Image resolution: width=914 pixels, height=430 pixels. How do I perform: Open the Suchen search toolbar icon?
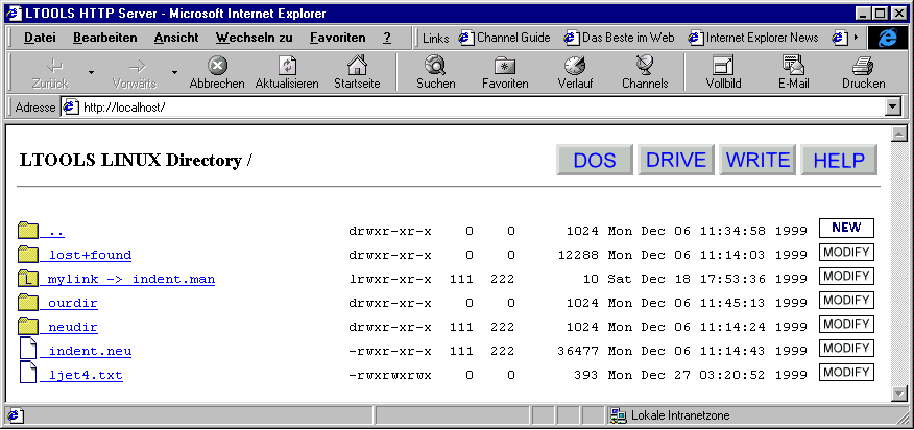tap(435, 66)
